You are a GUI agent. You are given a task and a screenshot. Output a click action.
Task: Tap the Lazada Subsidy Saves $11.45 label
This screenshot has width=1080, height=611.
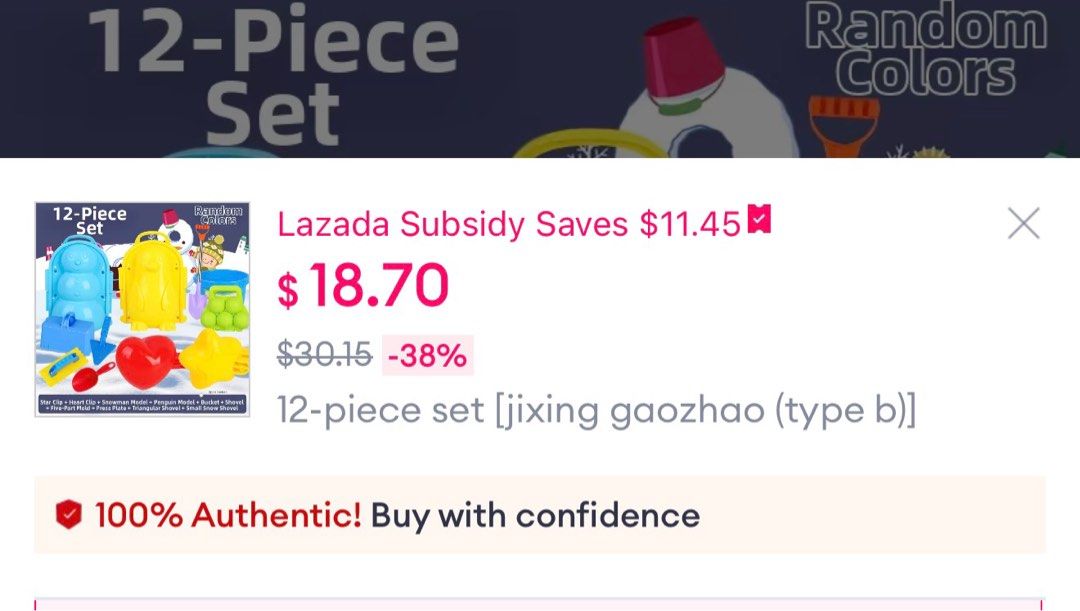[x=508, y=224]
